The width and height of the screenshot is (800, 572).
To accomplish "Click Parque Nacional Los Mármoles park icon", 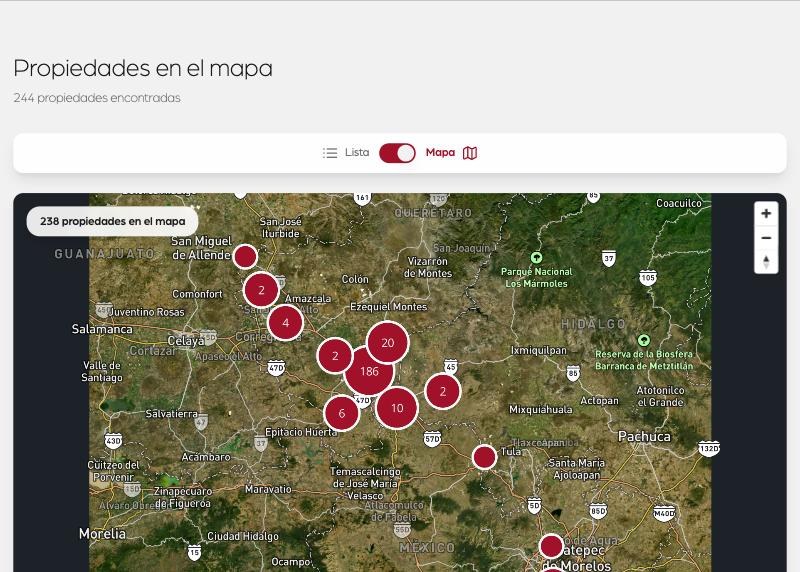I will click(x=536, y=258).
